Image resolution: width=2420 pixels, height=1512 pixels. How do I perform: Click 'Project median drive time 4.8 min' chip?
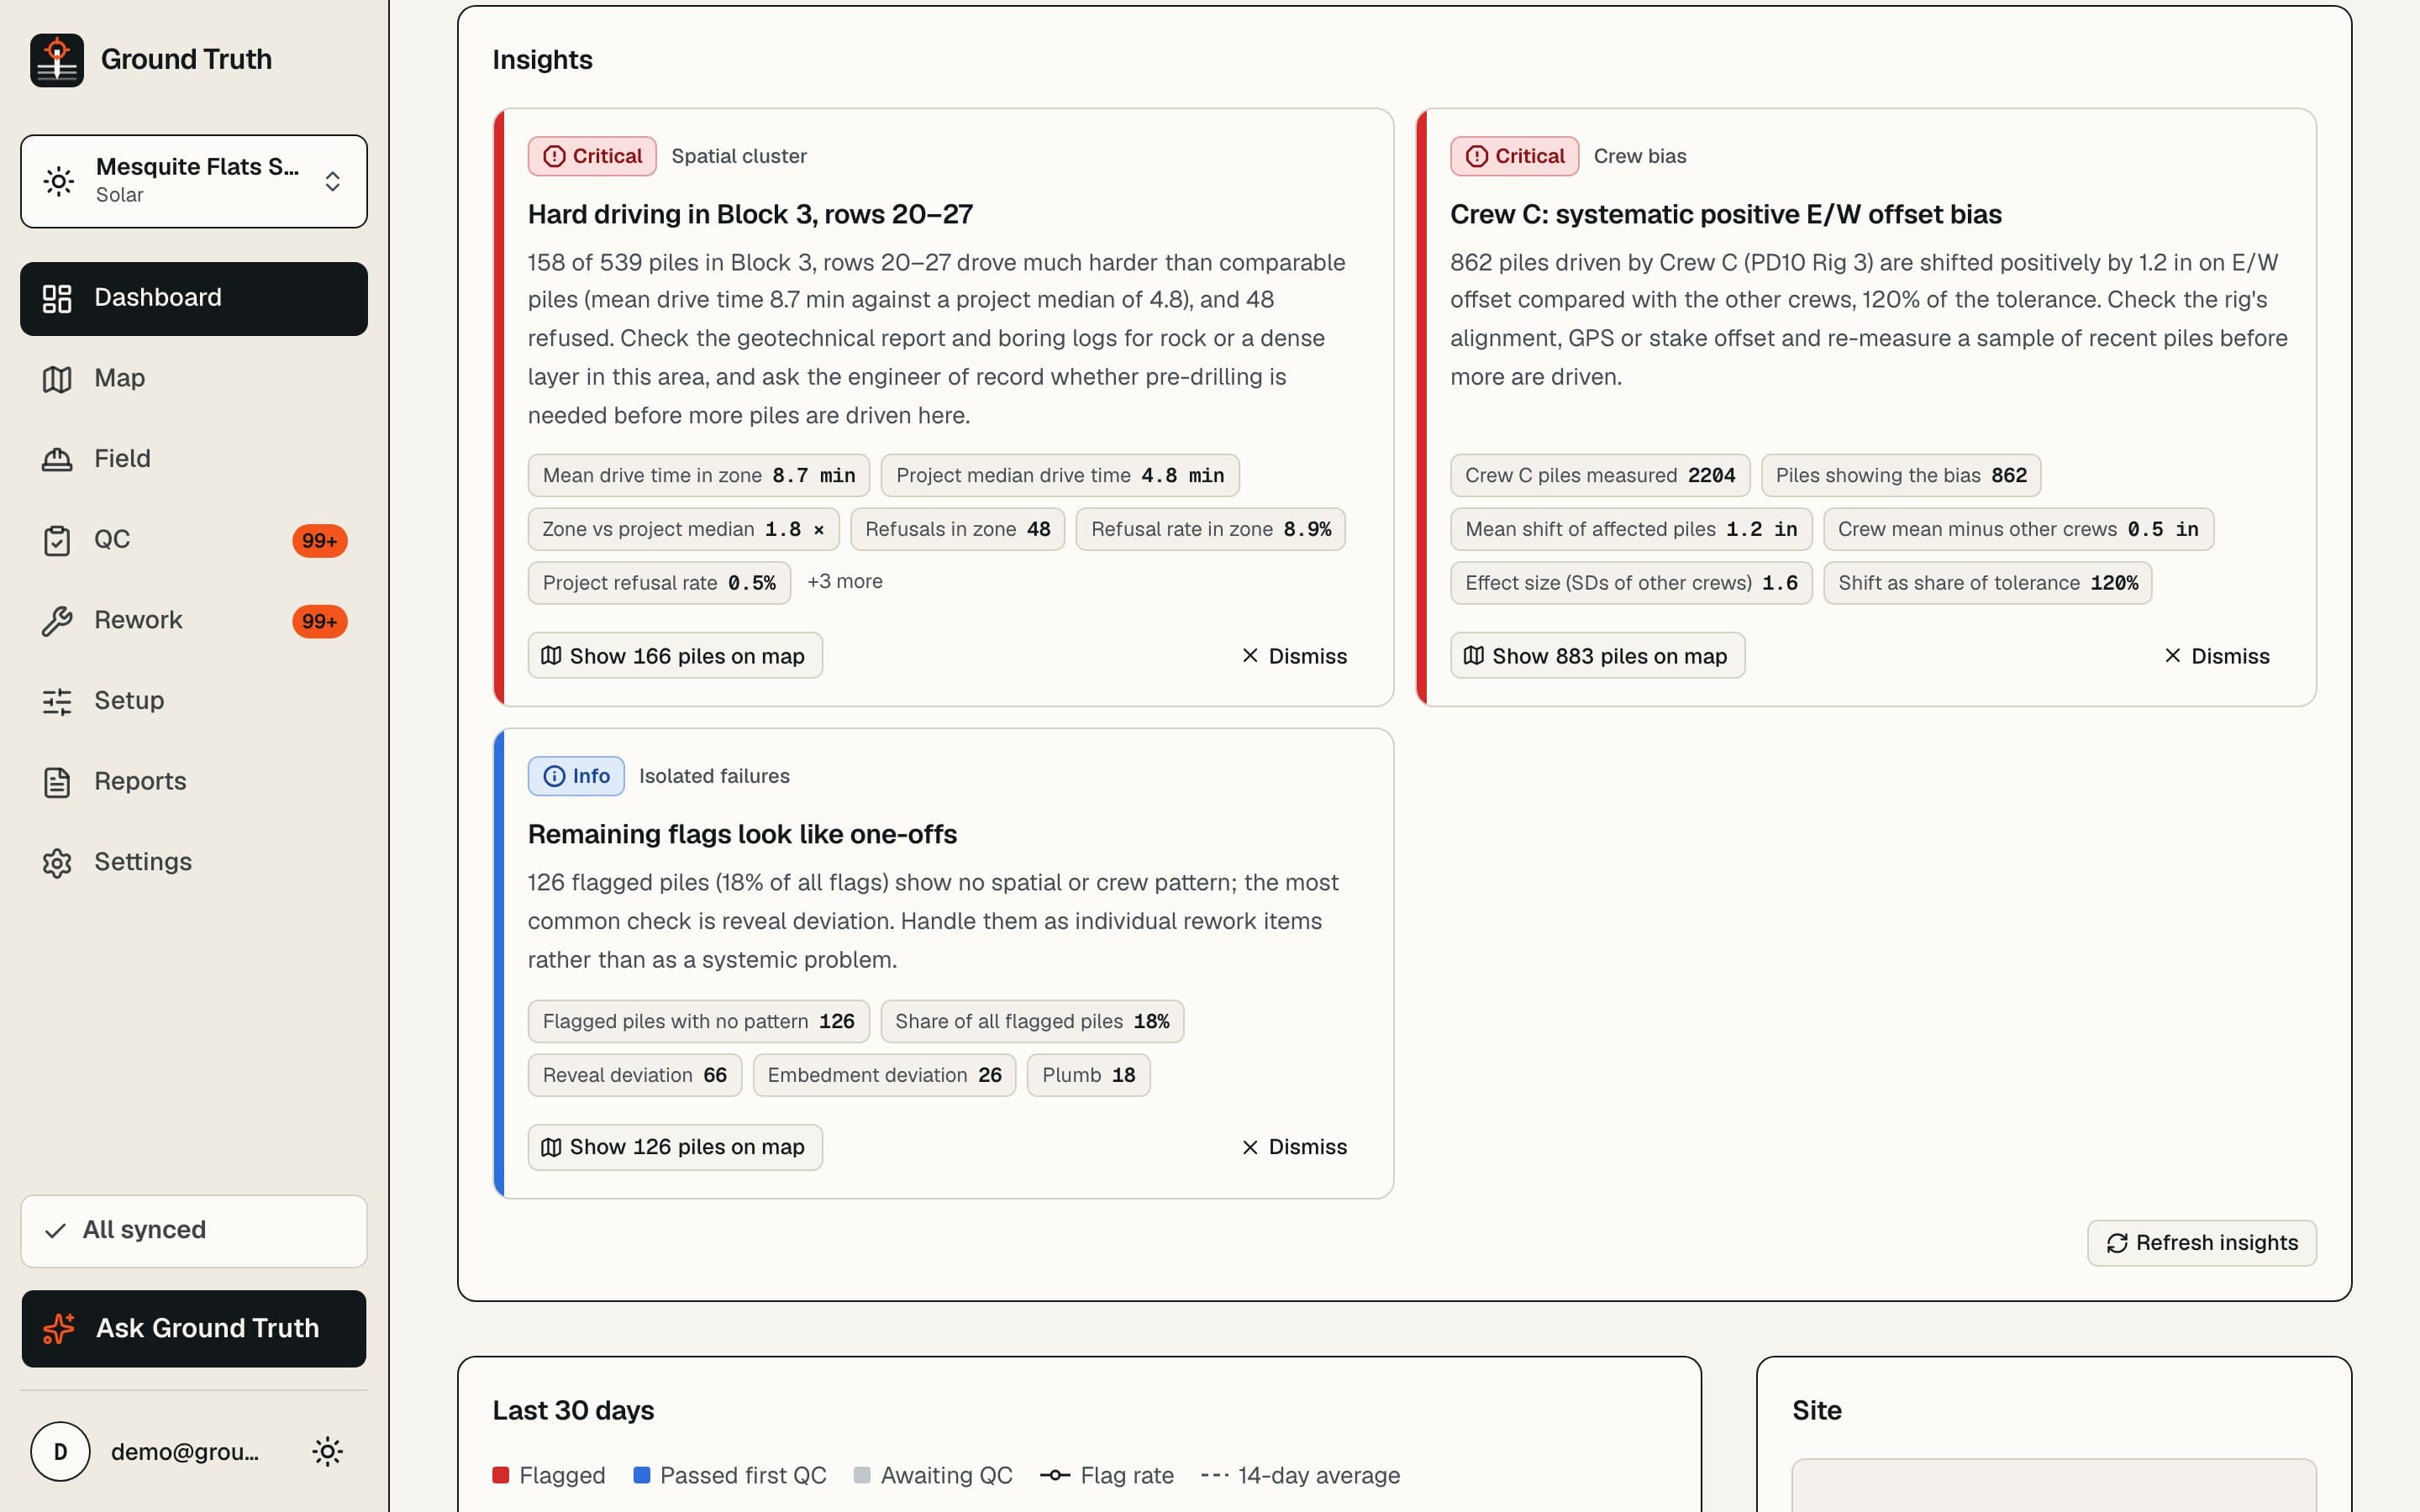(x=1060, y=475)
